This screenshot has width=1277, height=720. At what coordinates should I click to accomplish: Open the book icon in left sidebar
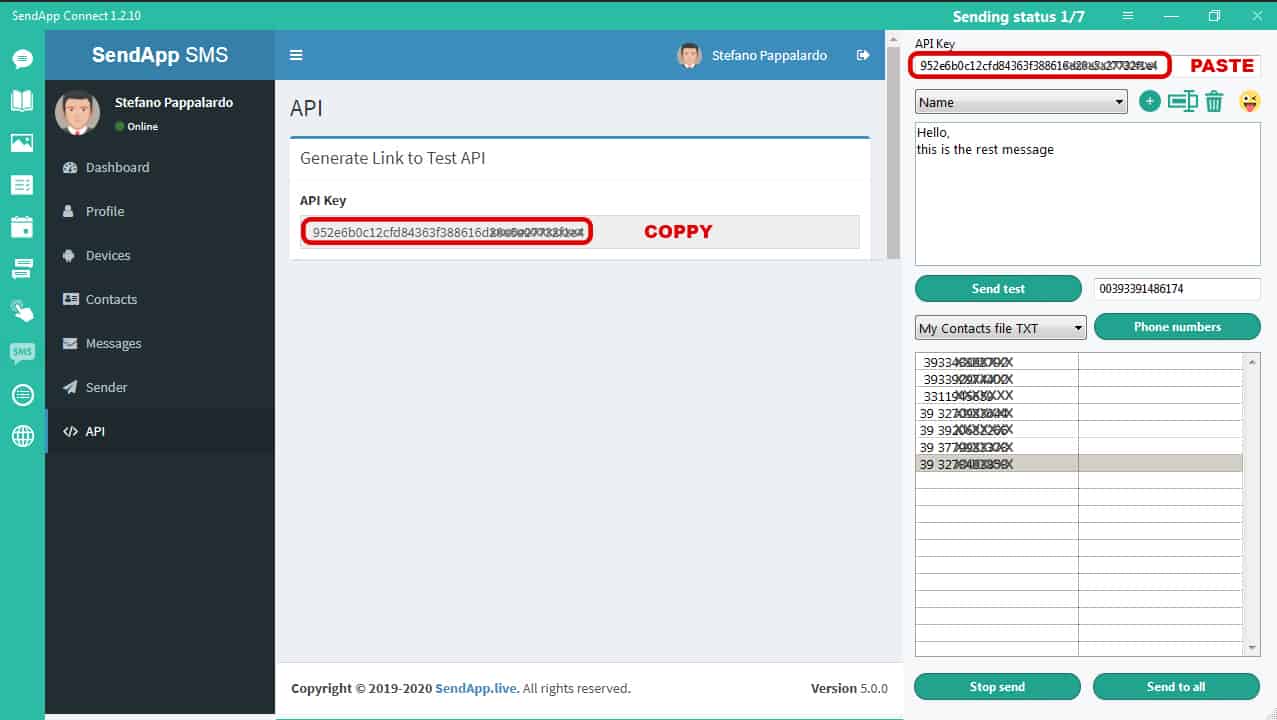coord(22,100)
